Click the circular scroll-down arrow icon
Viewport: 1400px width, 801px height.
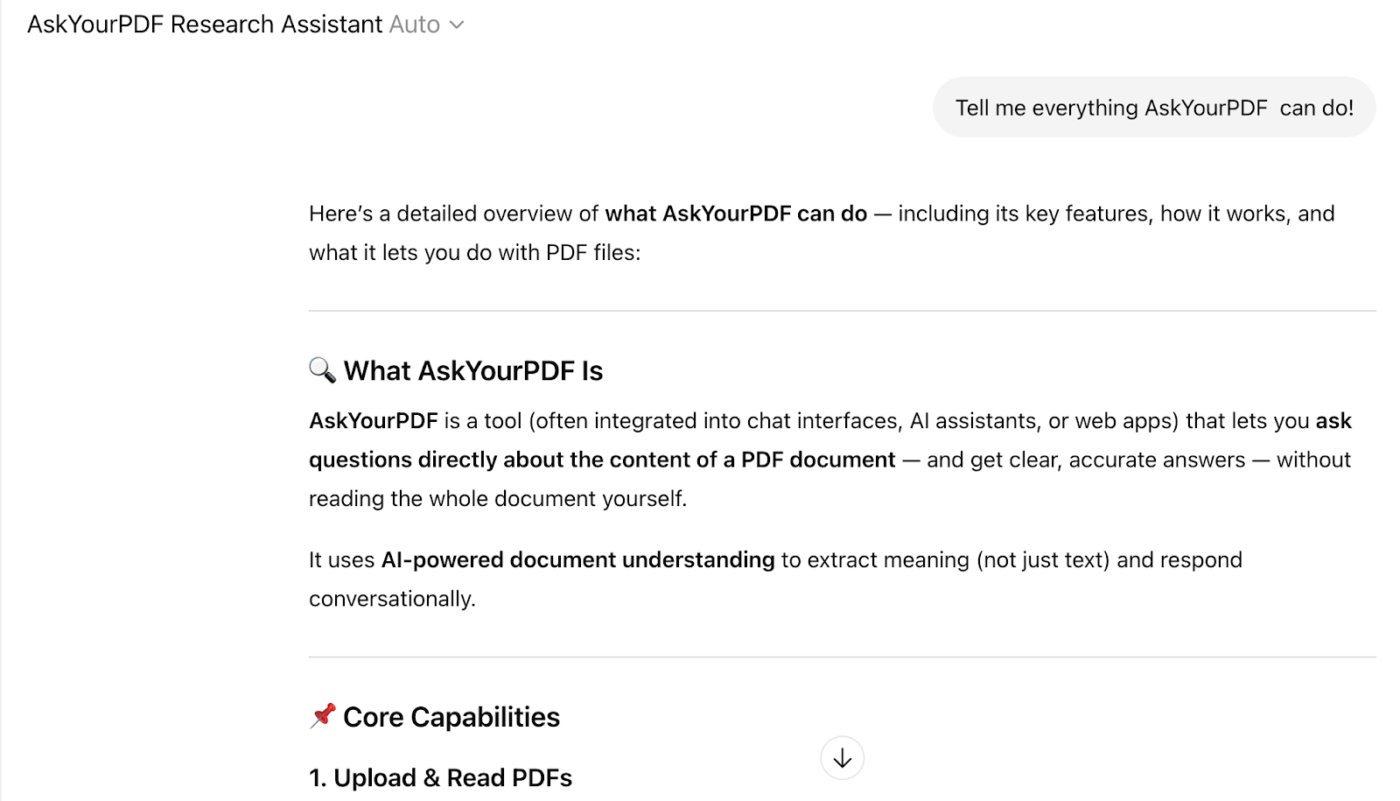point(842,757)
